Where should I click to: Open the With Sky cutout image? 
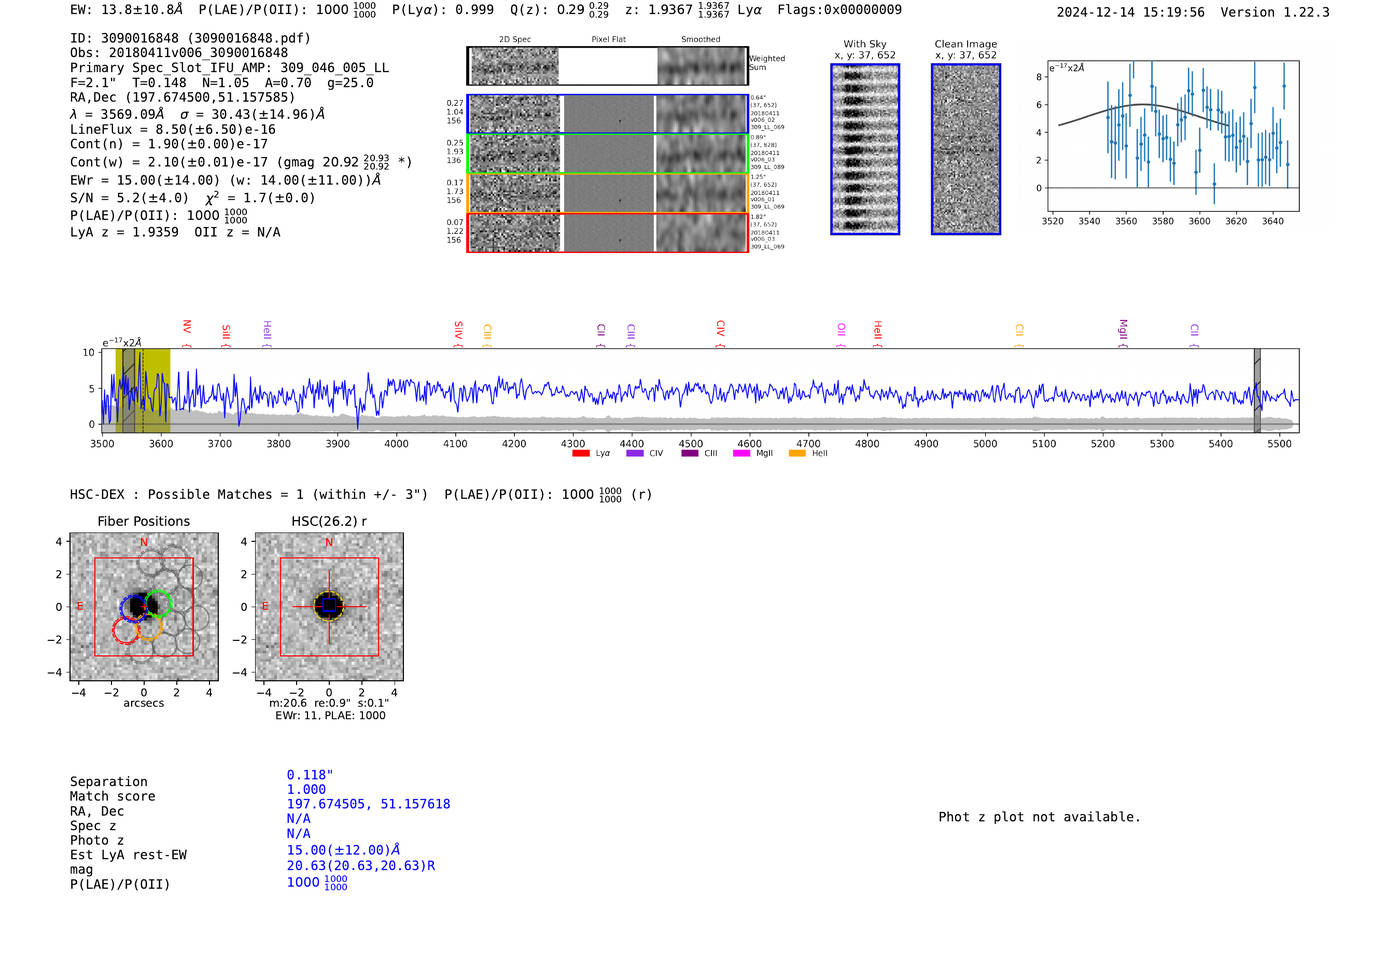[x=865, y=149]
